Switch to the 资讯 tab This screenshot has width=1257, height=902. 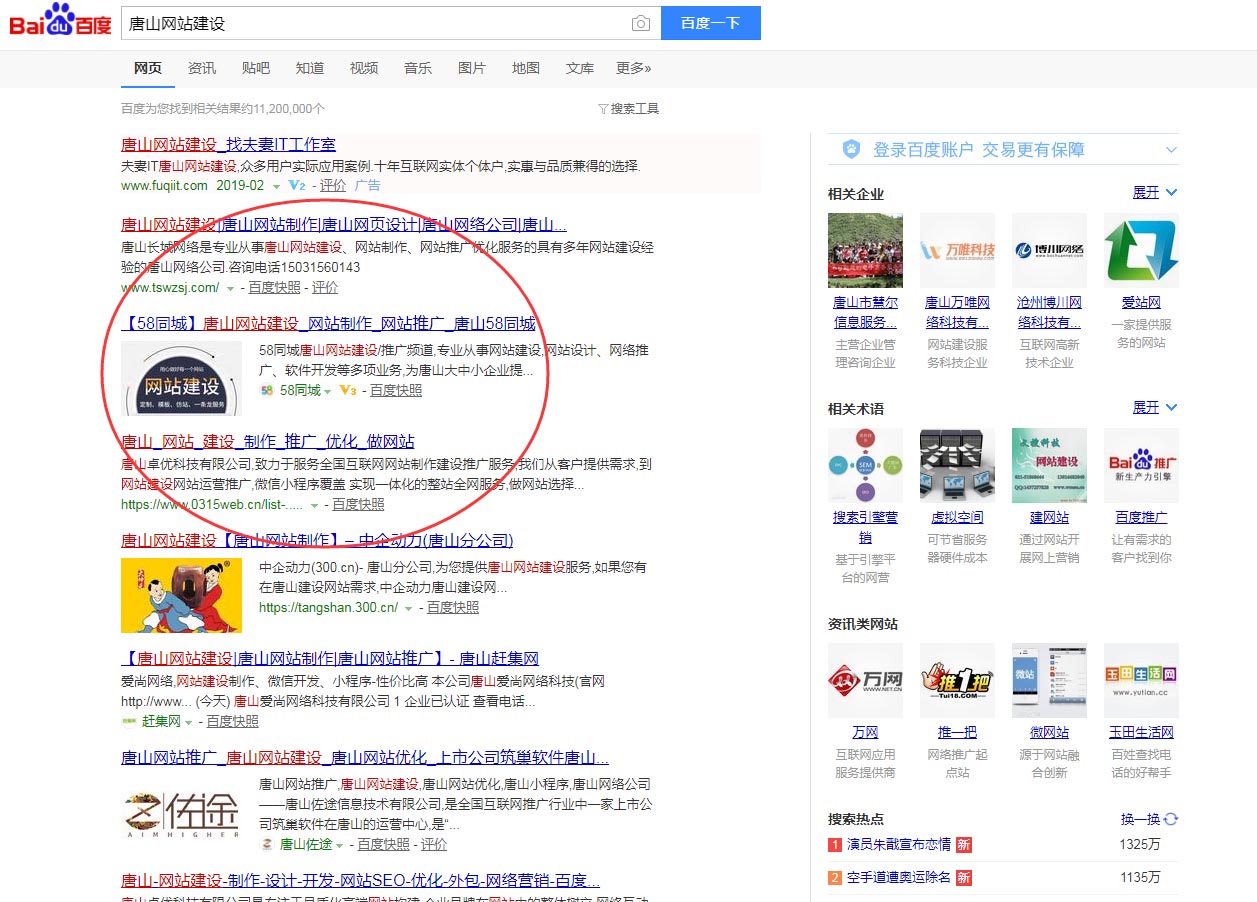point(202,68)
